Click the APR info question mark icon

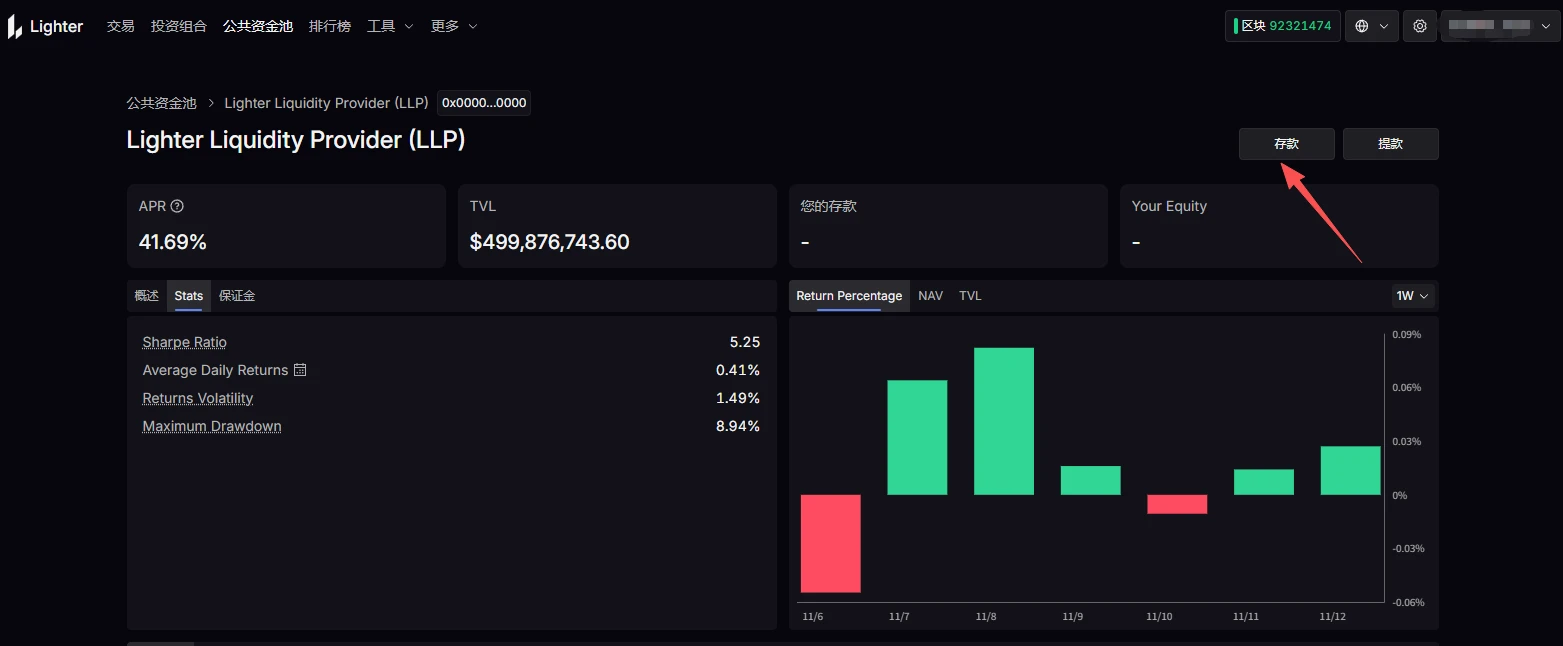177,206
